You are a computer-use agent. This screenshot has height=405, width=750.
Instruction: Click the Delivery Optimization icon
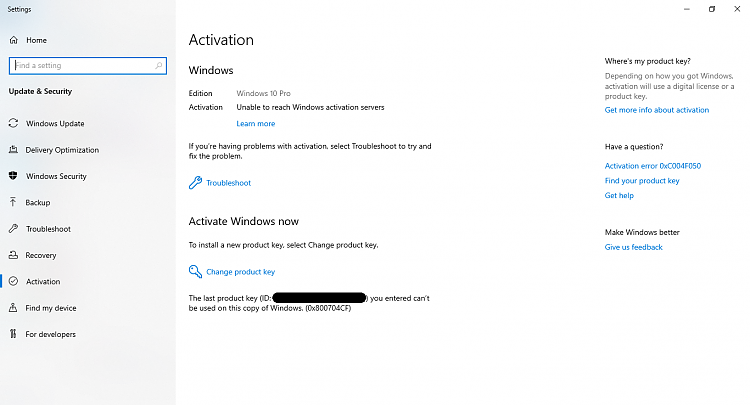click(x=13, y=150)
